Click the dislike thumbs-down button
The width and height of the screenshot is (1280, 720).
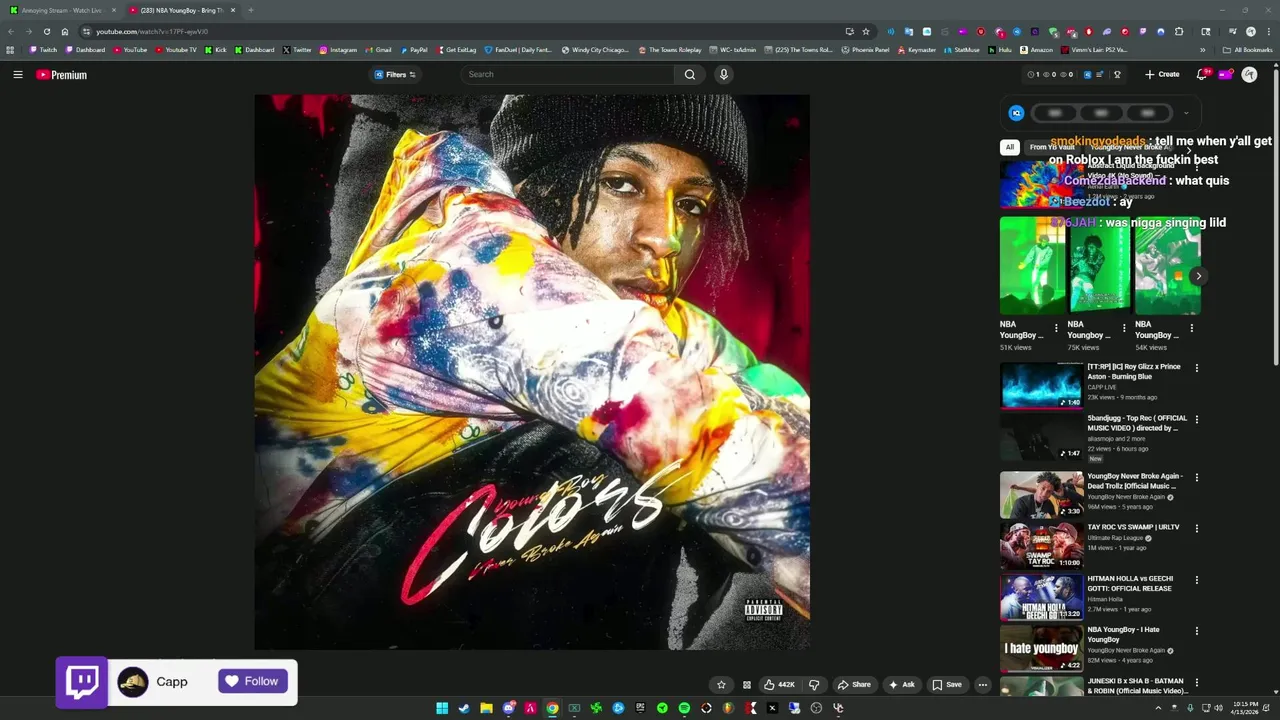pyautogui.click(x=814, y=685)
